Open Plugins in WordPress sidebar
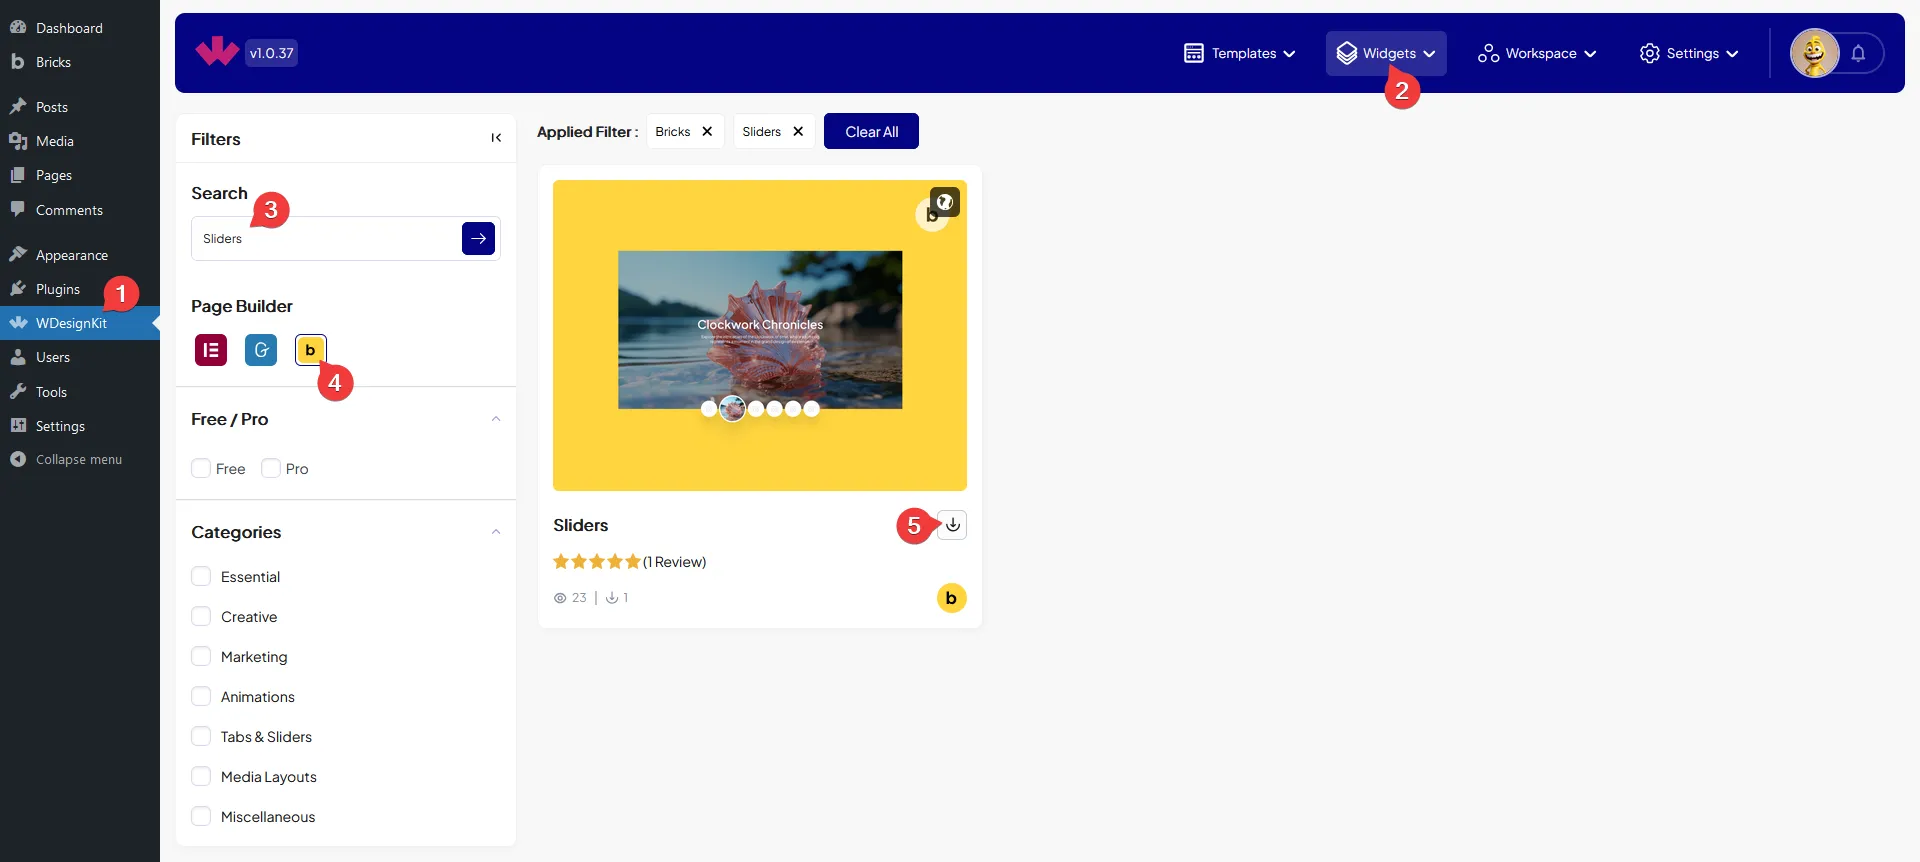This screenshot has width=1920, height=862. 58,290
